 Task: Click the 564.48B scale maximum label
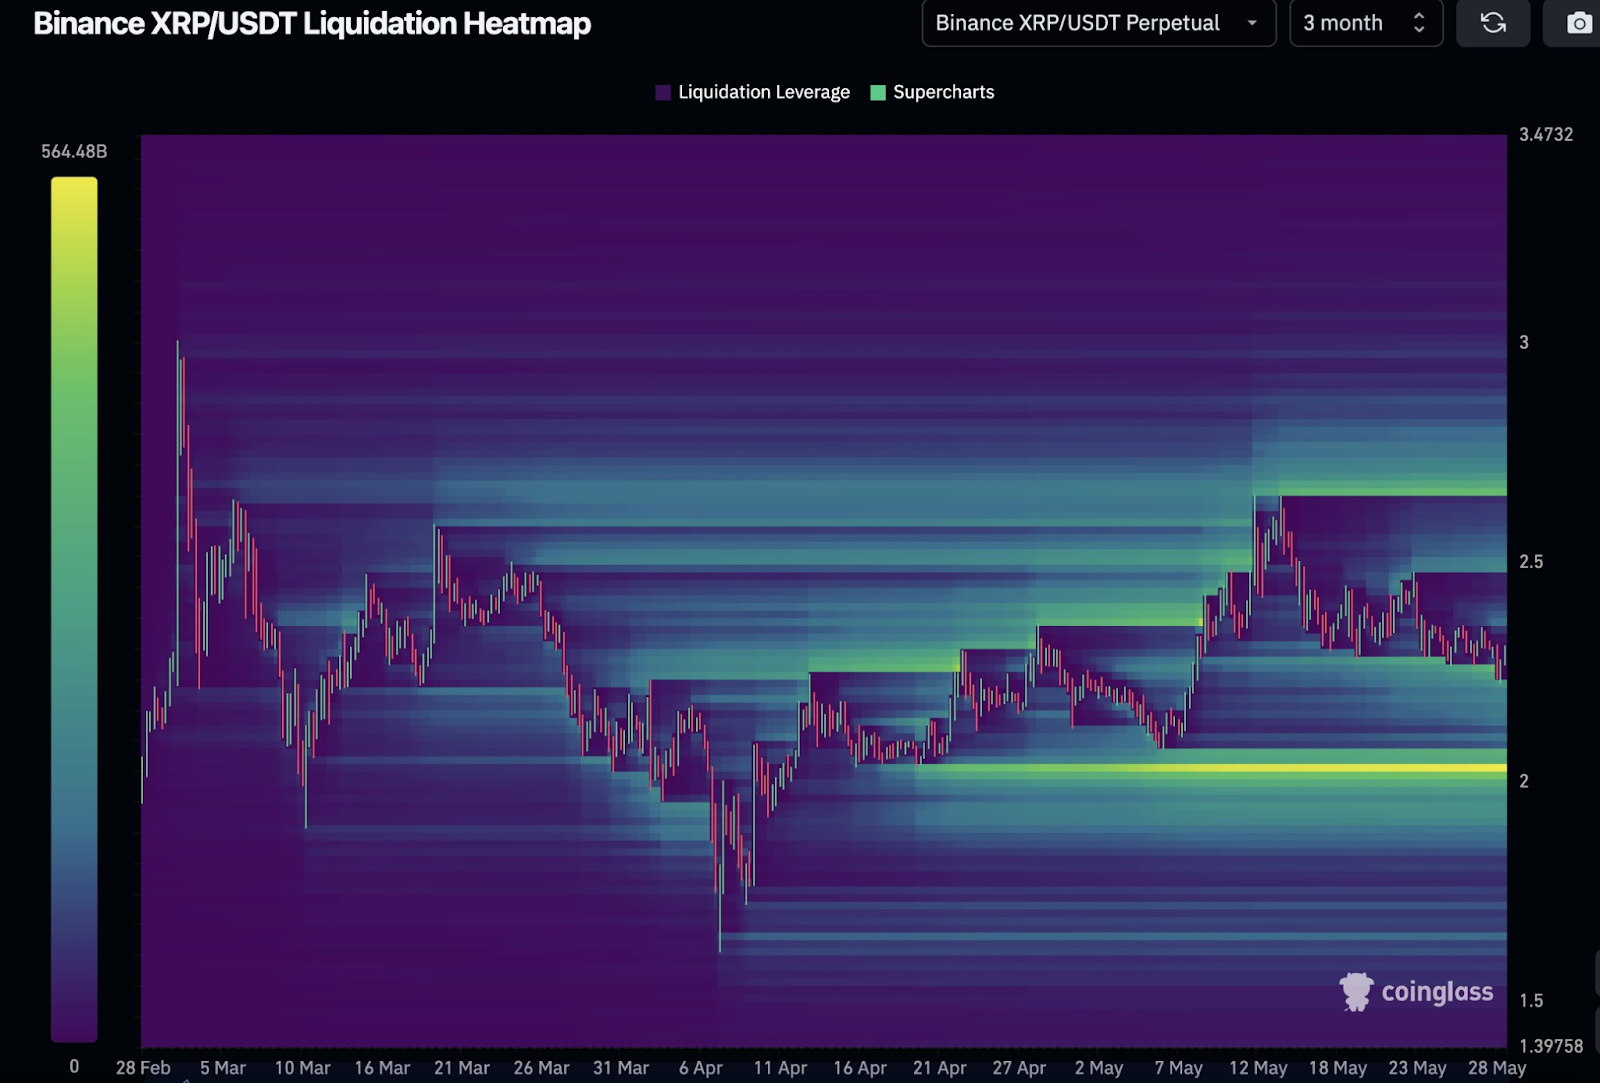(x=74, y=151)
